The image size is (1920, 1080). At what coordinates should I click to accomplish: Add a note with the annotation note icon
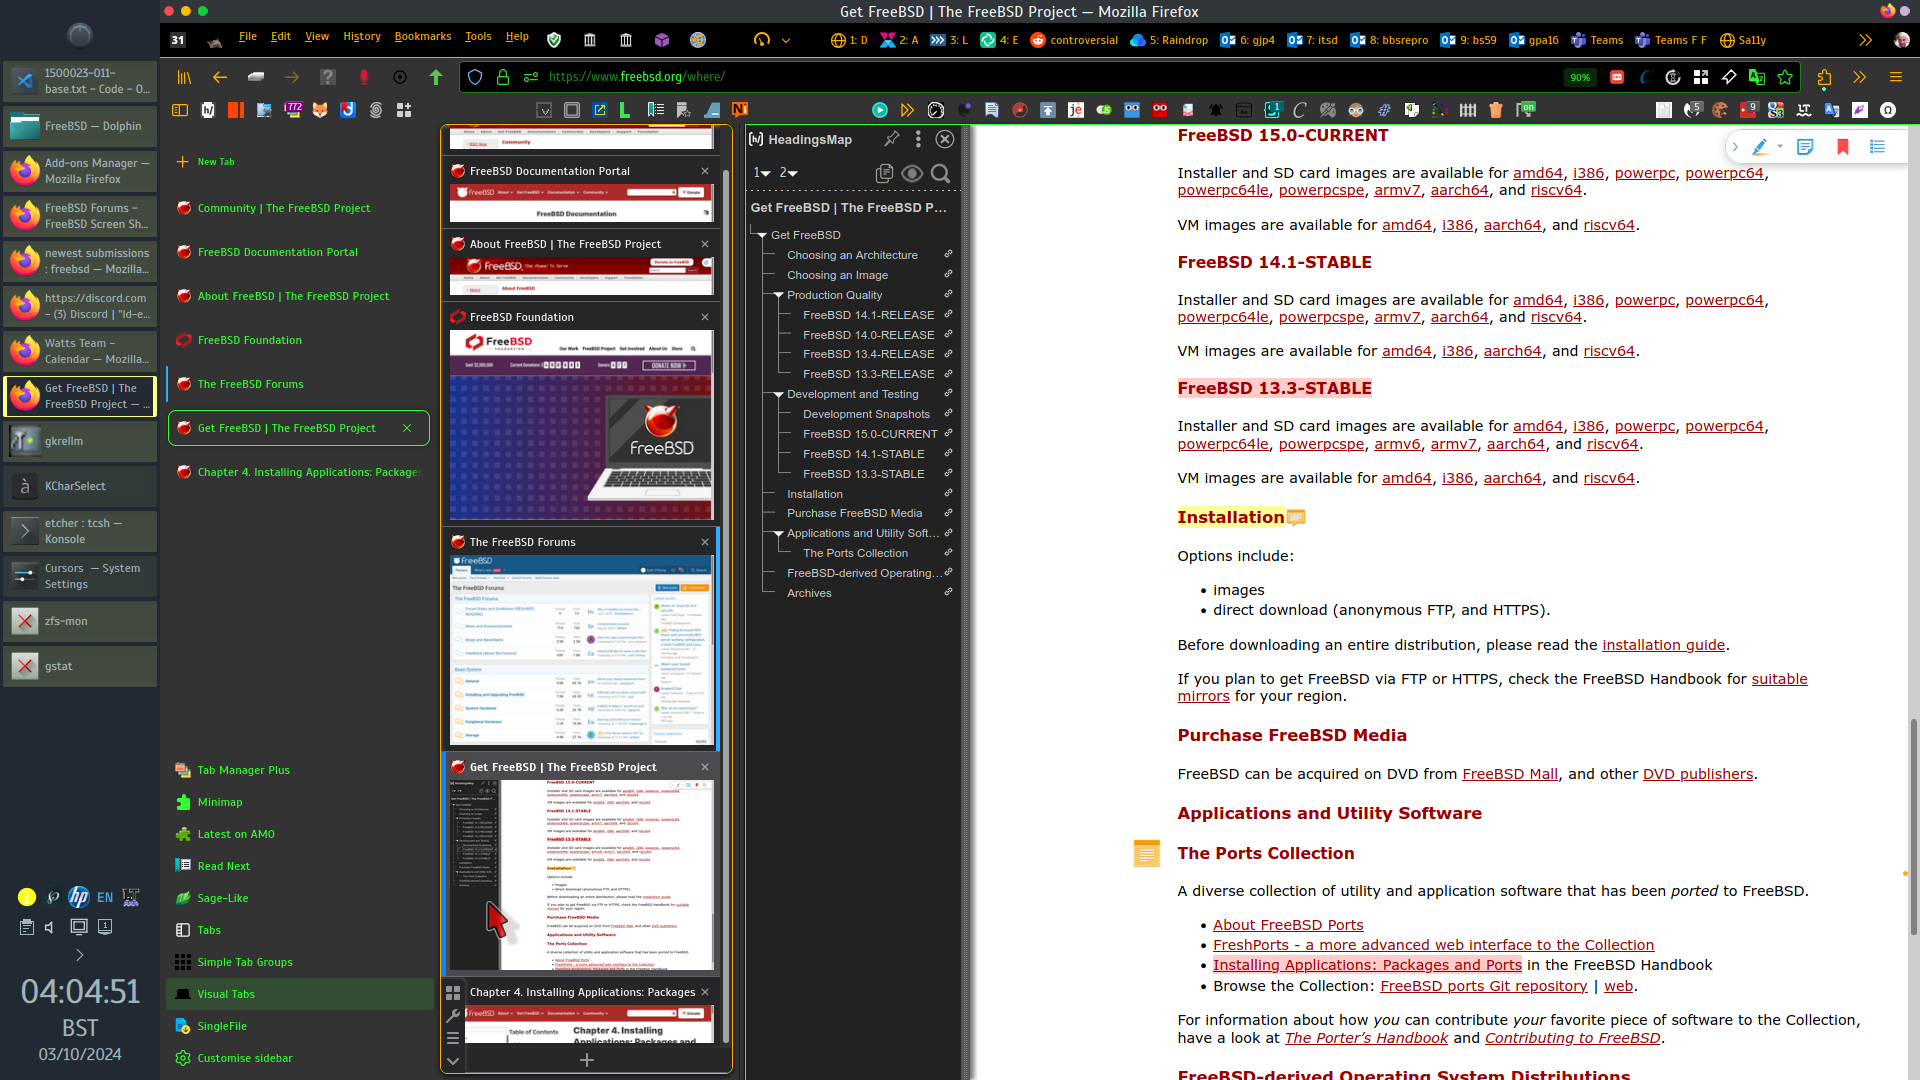pyautogui.click(x=1805, y=147)
